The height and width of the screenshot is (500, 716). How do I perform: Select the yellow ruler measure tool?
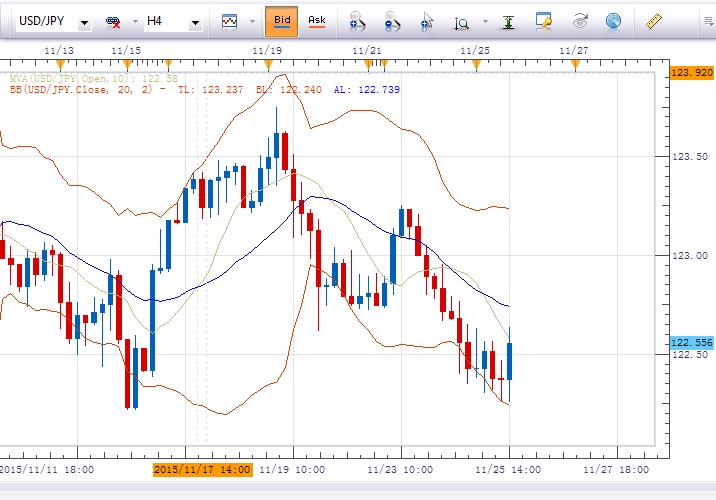point(654,21)
